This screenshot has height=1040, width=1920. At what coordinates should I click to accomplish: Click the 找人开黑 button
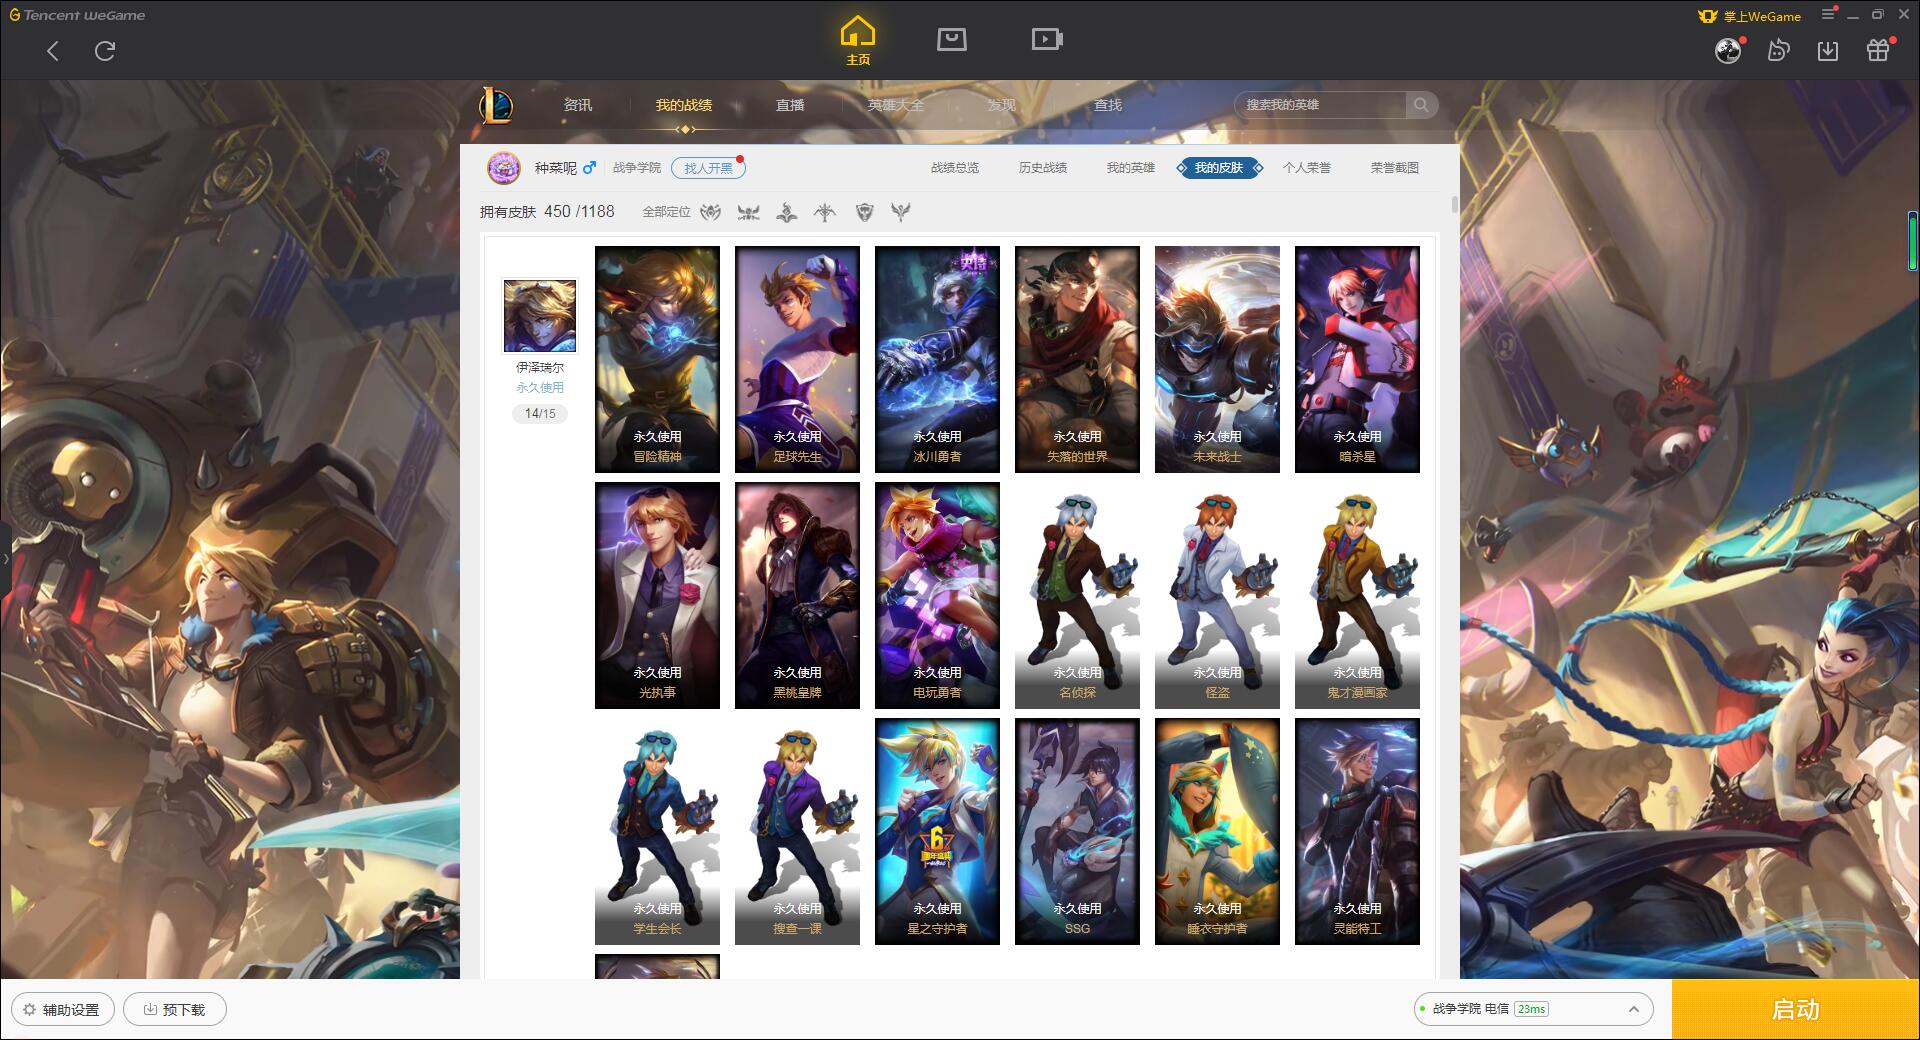708,168
